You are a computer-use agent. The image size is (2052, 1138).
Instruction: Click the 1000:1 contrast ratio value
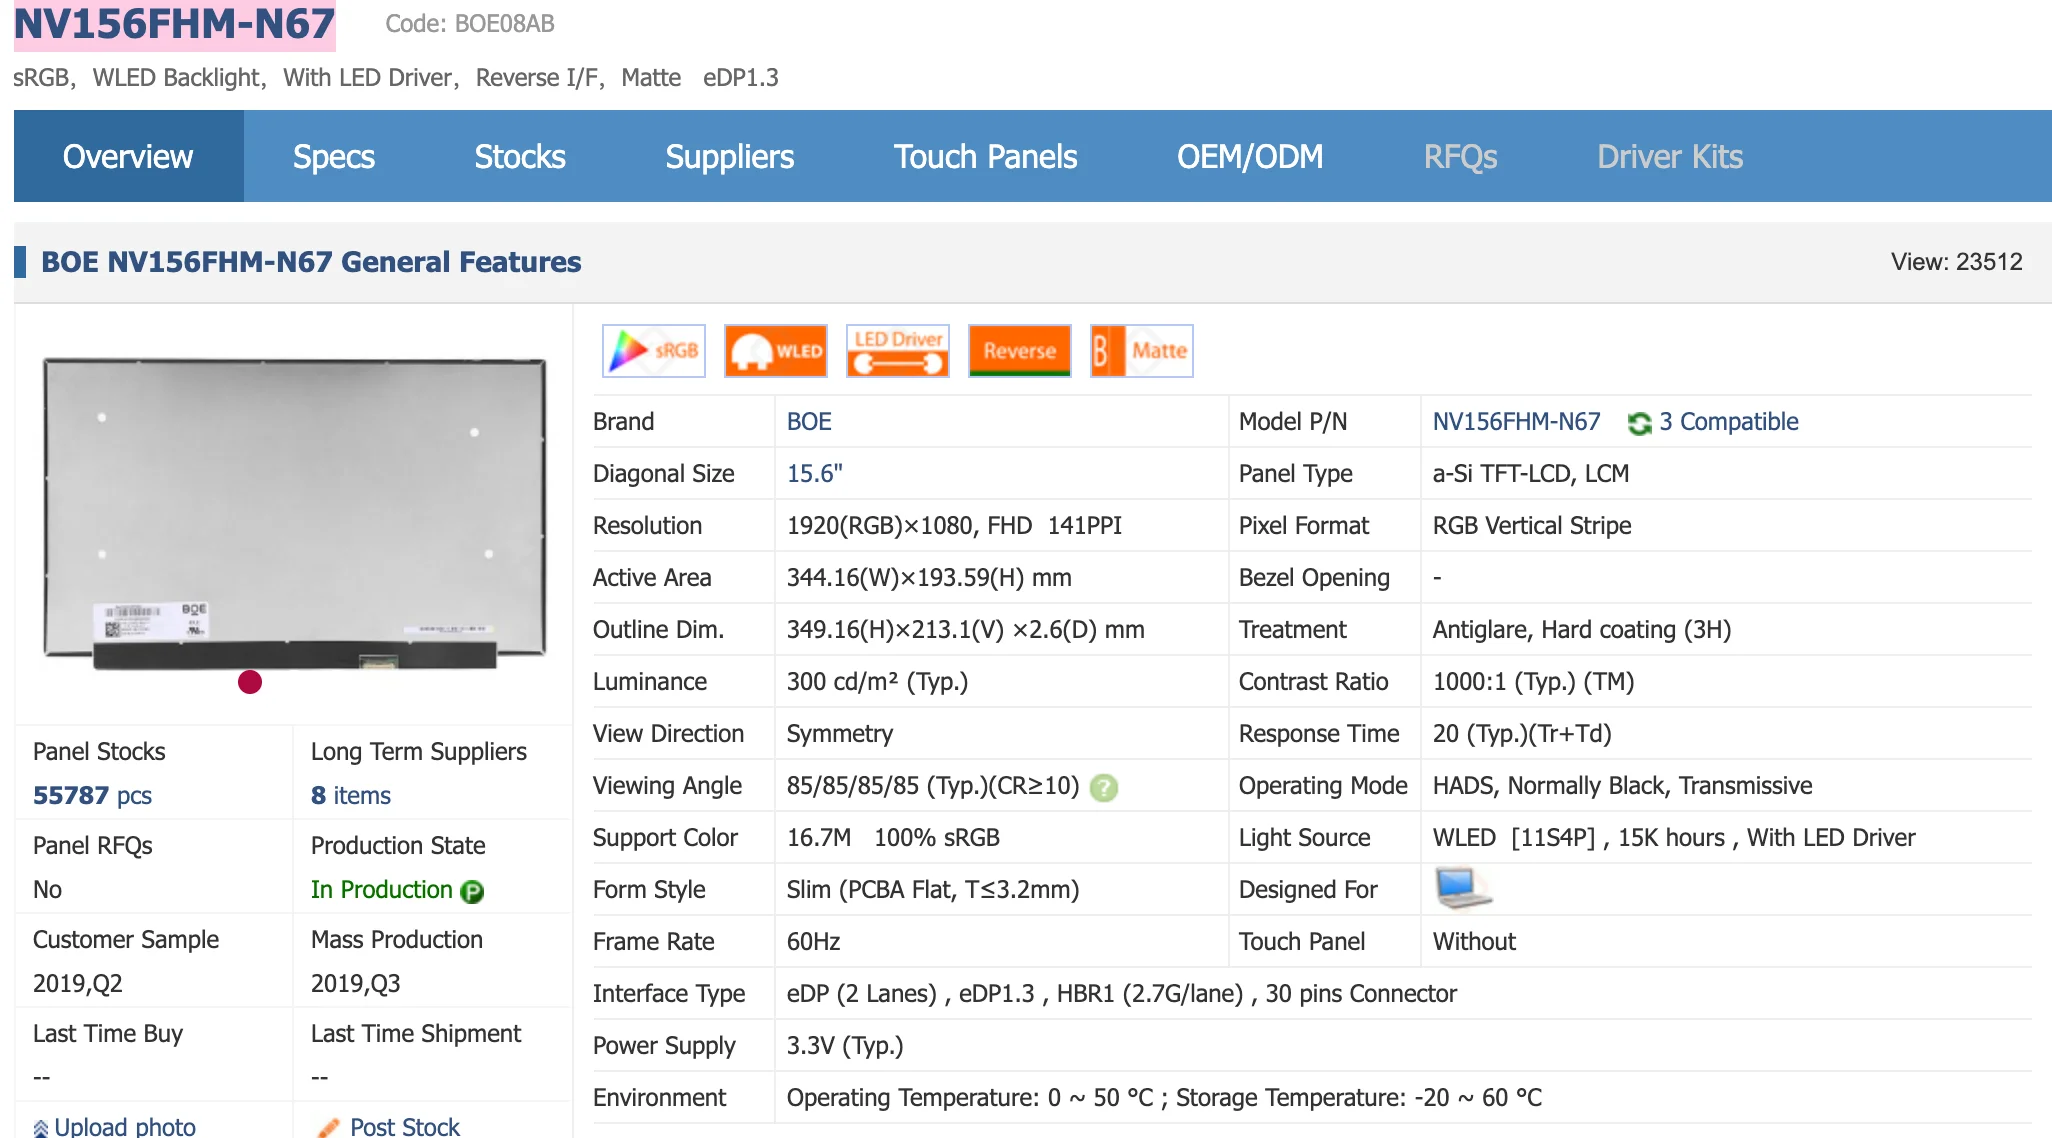1533,682
